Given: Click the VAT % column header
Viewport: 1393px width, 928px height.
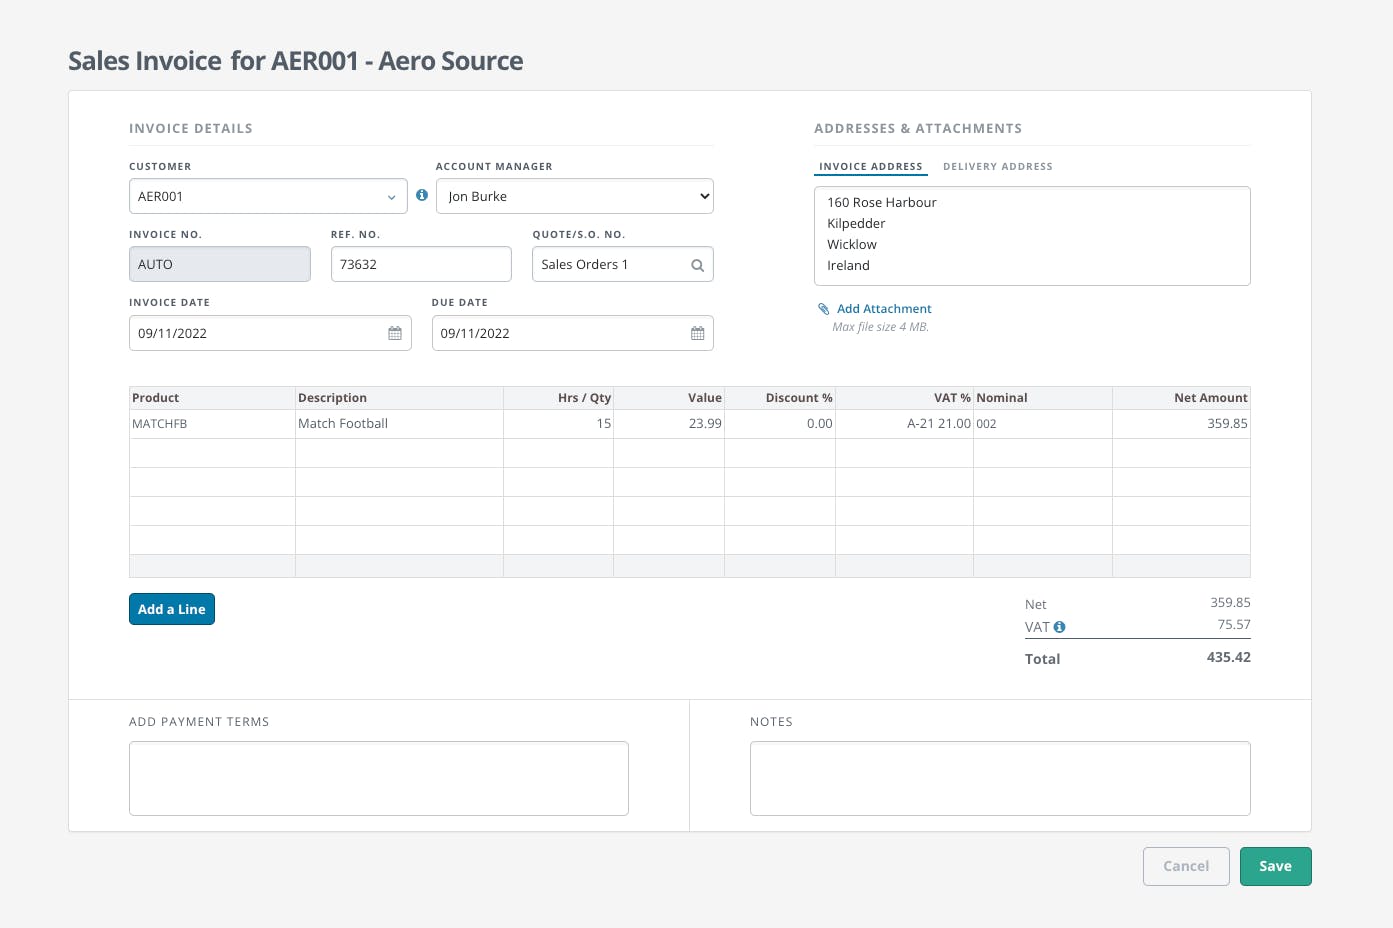Looking at the screenshot, I should pos(904,398).
